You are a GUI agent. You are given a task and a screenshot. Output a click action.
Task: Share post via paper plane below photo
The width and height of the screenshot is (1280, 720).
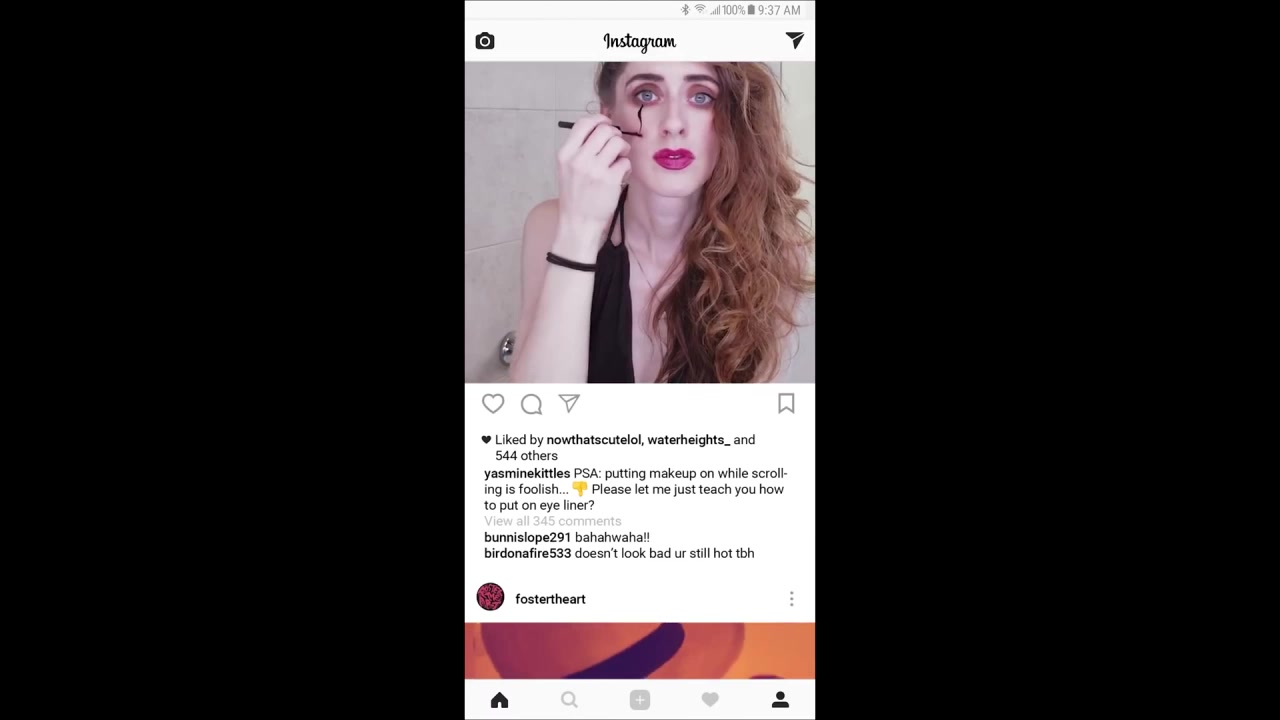pyautogui.click(x=569, y=403)
